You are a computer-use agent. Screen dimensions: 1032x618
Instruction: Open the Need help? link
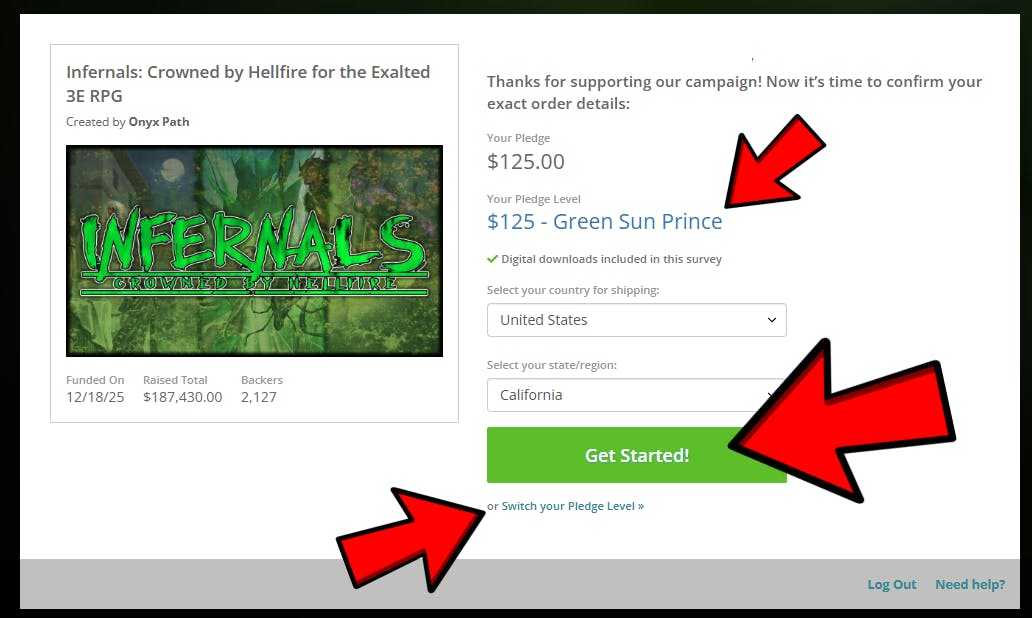click(x=970, y=584)
